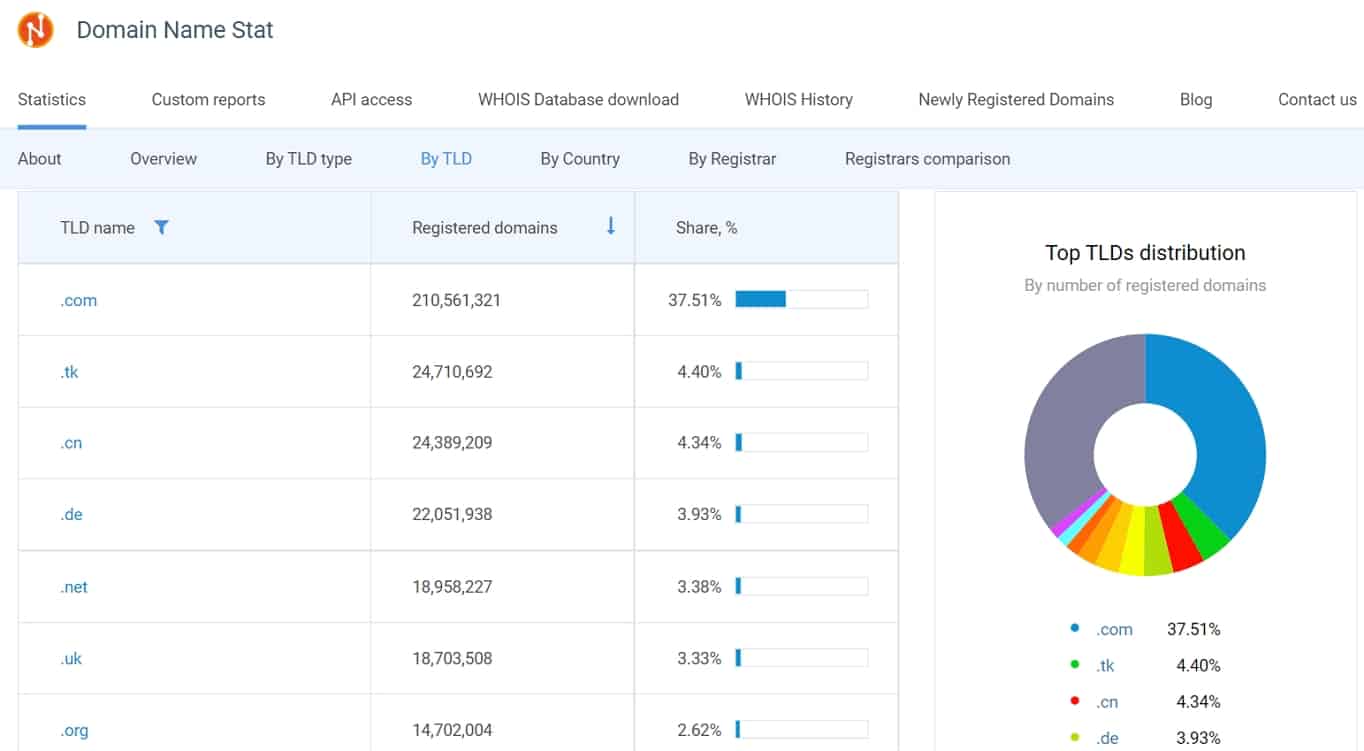
Task: Open the Registrars comparison sub-tab
Action: [x=927, y=158]
